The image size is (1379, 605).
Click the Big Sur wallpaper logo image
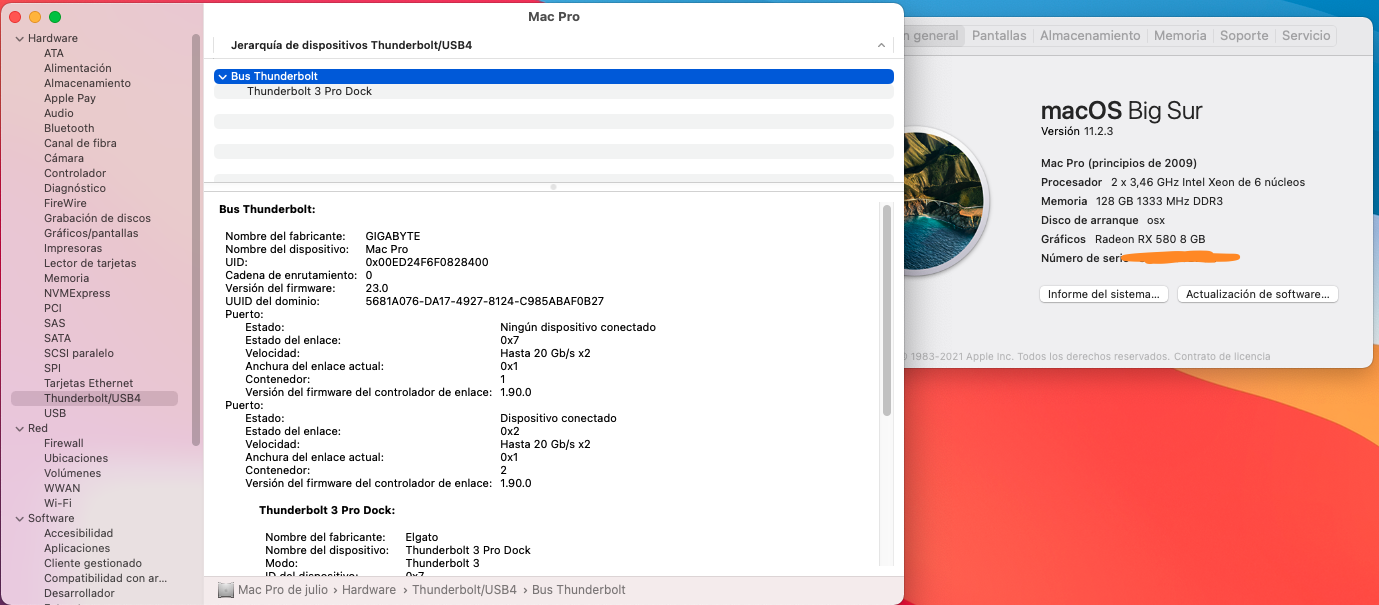point(944,201)
